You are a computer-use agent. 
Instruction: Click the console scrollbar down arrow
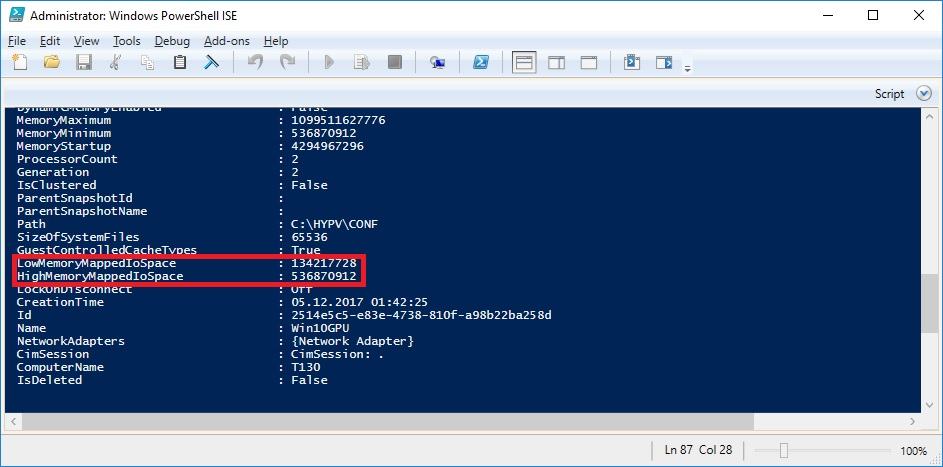(929, 406)
